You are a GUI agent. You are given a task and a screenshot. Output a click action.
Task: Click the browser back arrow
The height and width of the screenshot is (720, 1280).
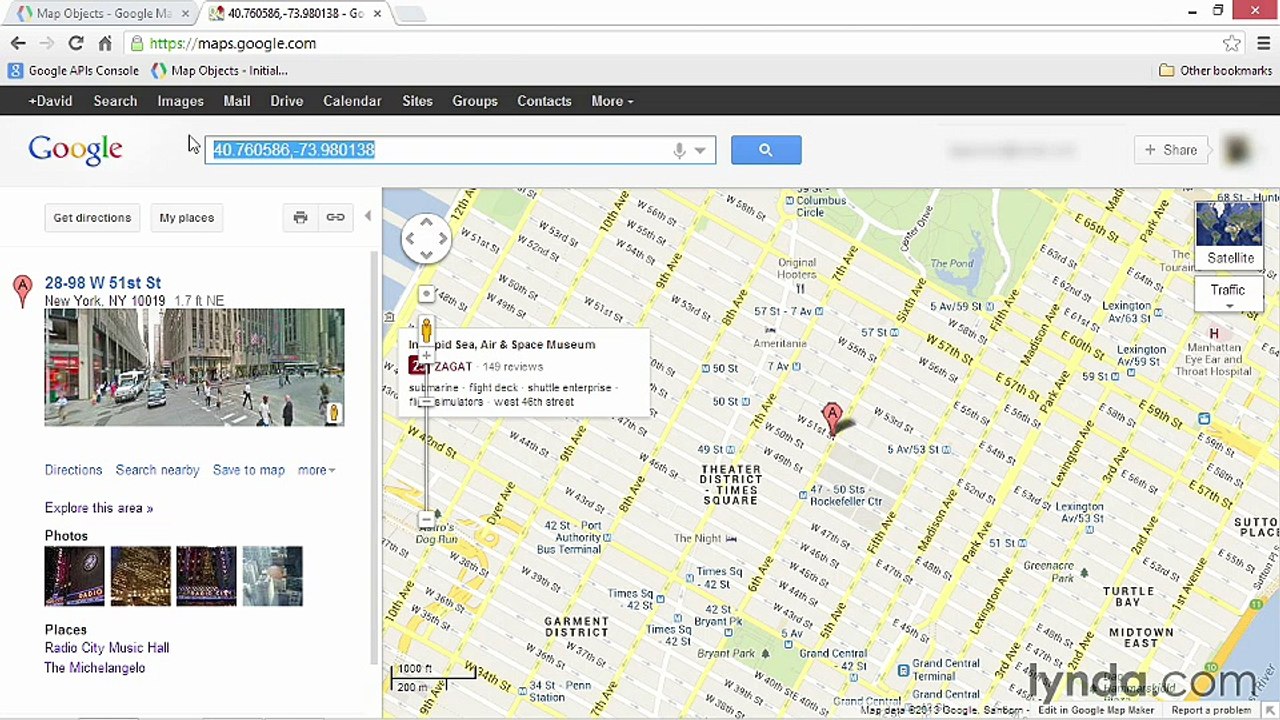click(18, 43)
